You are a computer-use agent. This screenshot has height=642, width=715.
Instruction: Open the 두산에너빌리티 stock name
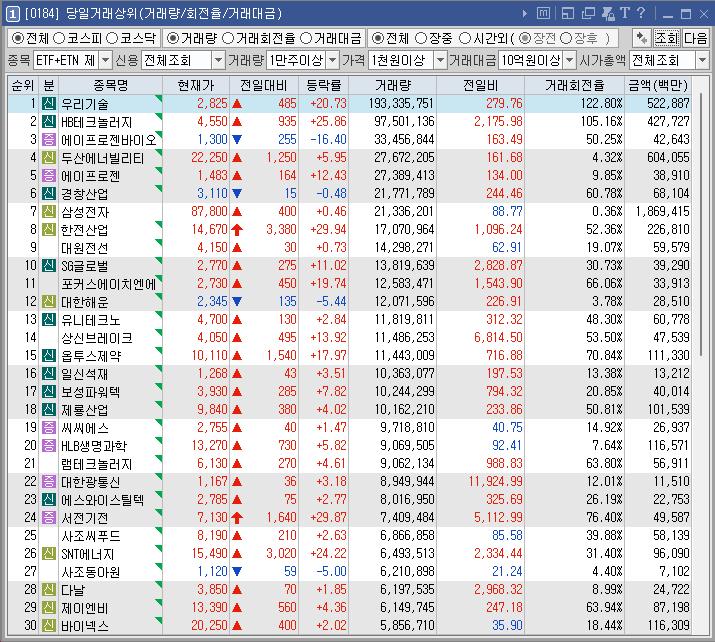tap(102, 158)
